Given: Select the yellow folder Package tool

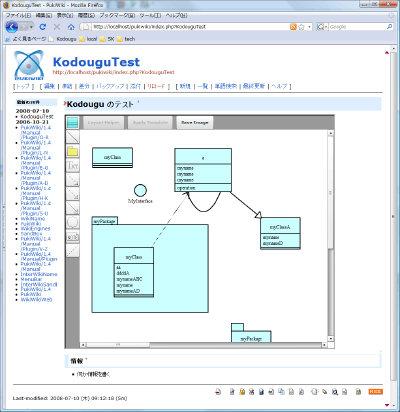Looking at the screenshot, I should tap(72, 152).
